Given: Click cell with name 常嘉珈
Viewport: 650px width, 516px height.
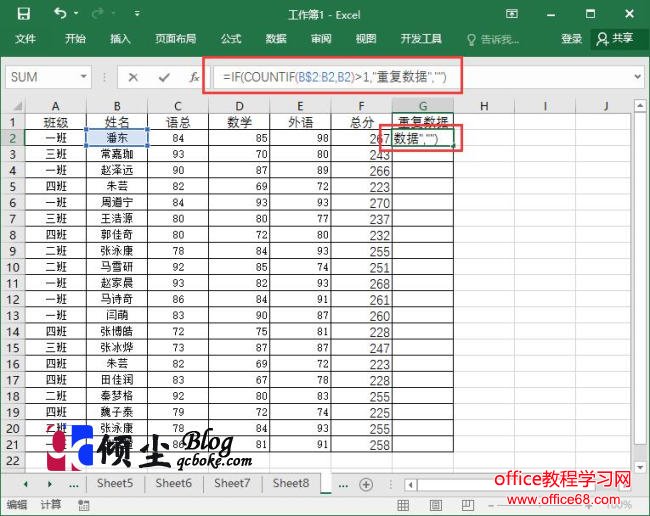Looking at the screenshot, I should click(x=117, y=154).
